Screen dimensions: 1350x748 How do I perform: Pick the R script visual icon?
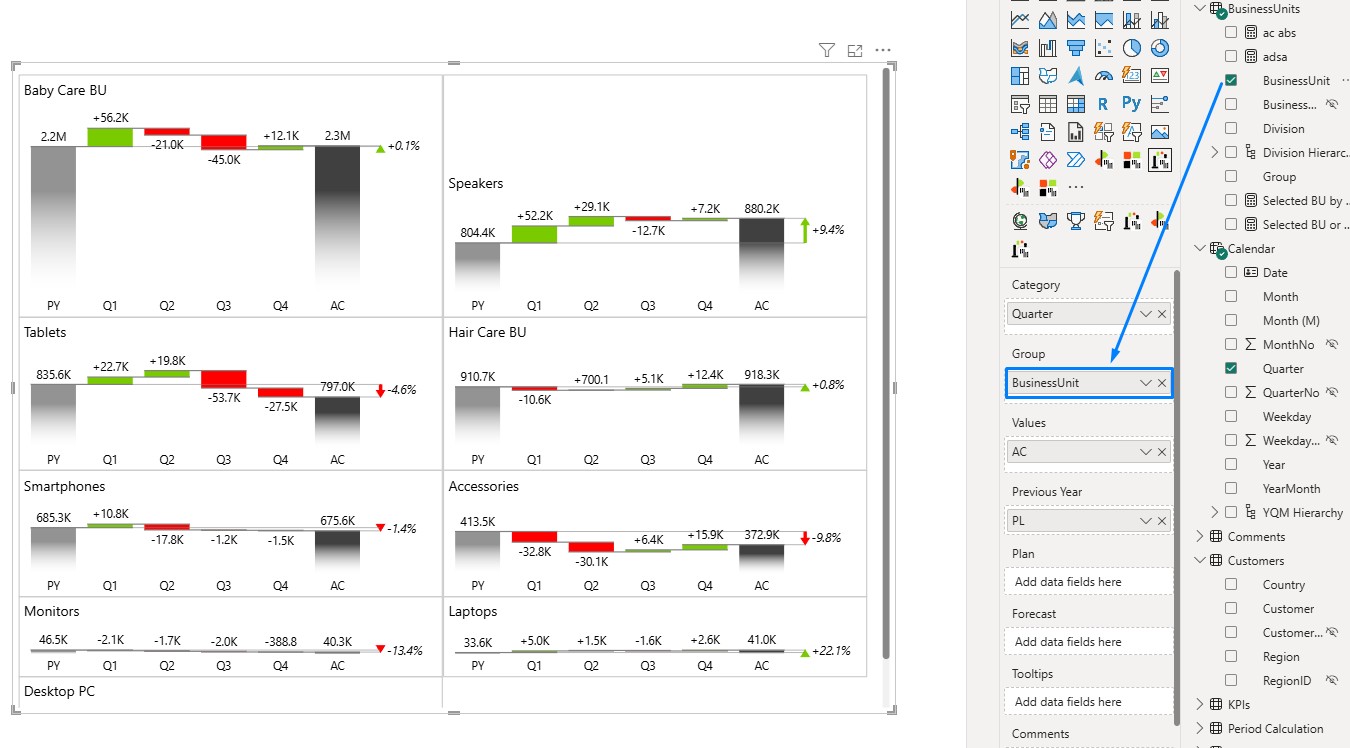click(1103, 103)
